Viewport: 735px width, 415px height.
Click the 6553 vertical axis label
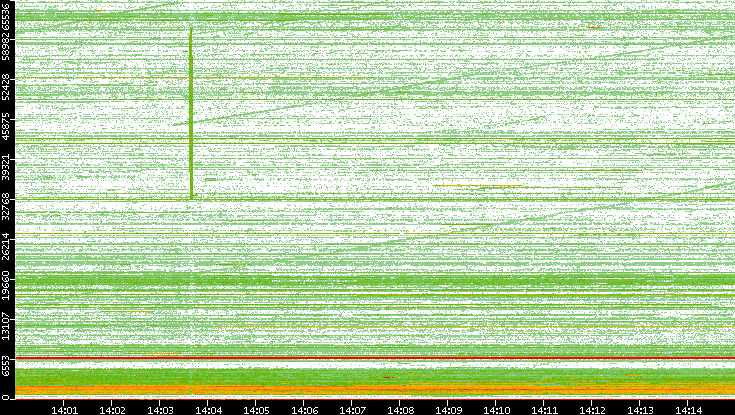click(6, 366)
